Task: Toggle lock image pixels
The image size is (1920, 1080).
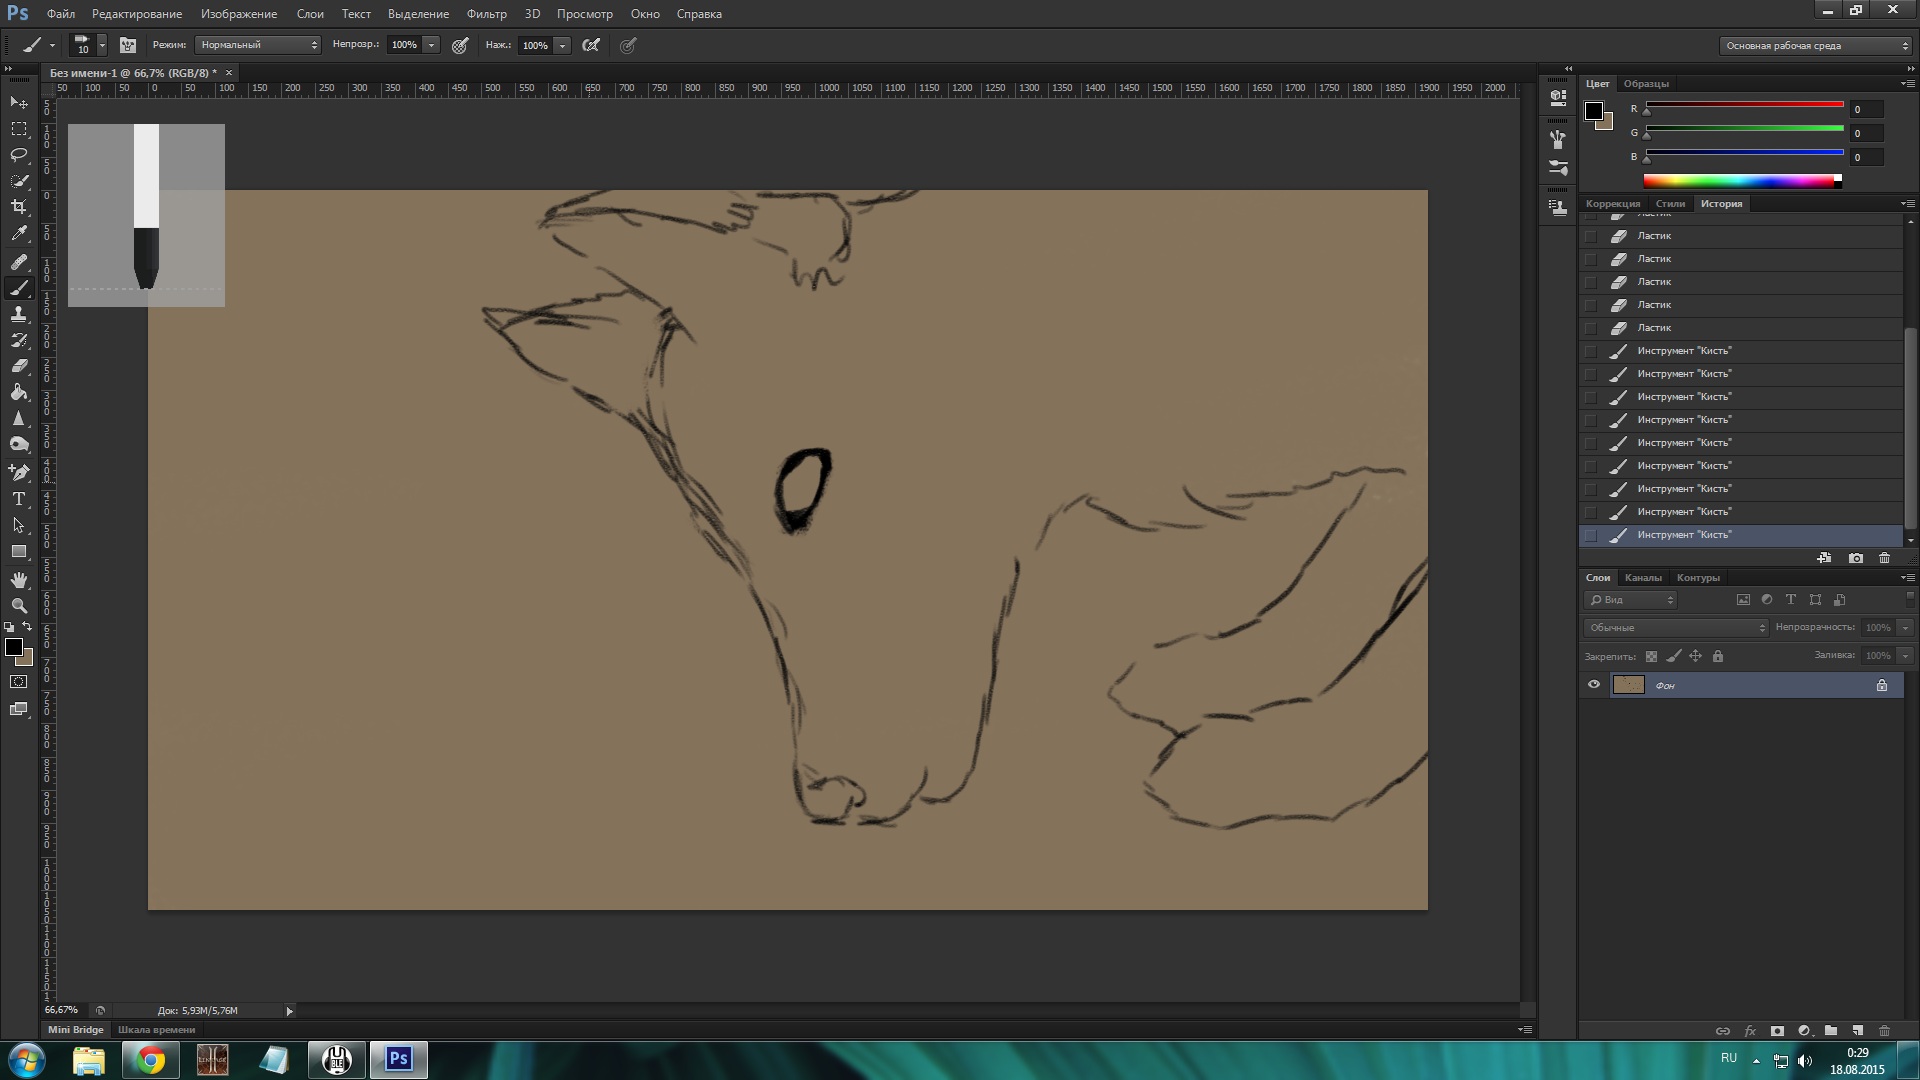Action: click(1673, 657)
